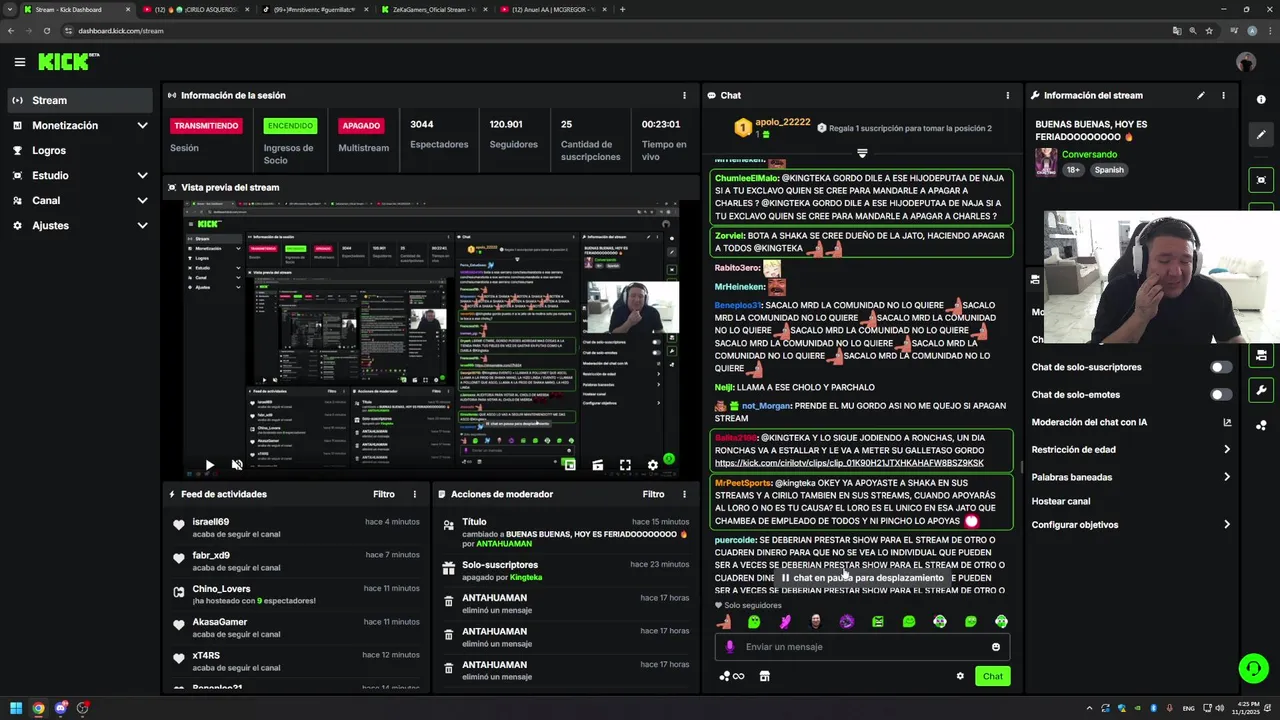The image size is (1280, 720).
Task: Open Filtro in Acciones de moderador
Action: pyautogui.click(x=653, y=494)
